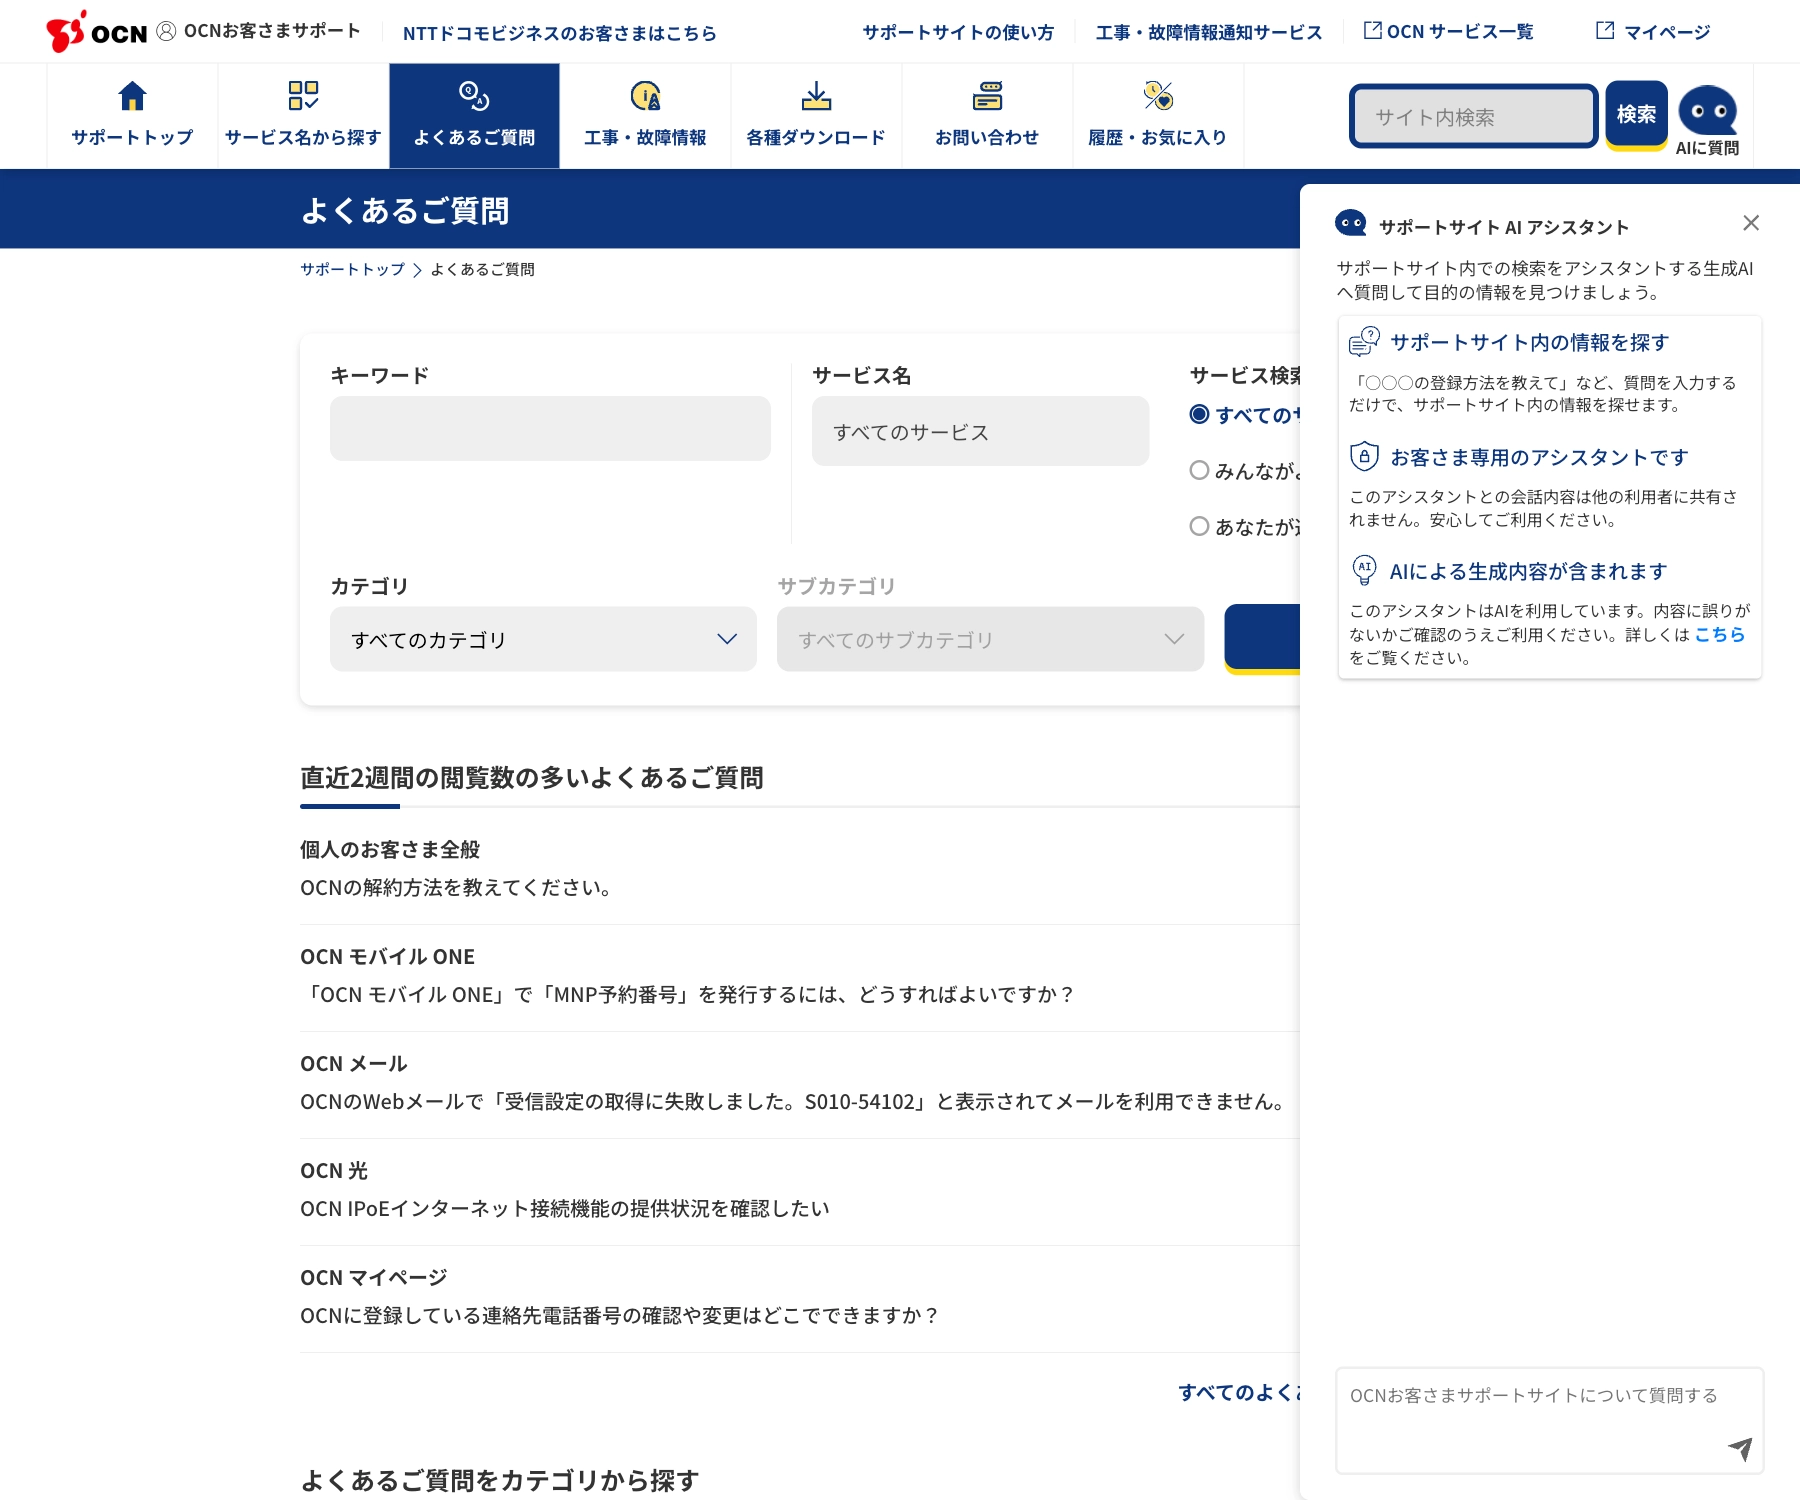Image resolution: width=1800 pixels, height=1500 pixels.
Task: Choose the みんなが radio option
Action: 1200,470
